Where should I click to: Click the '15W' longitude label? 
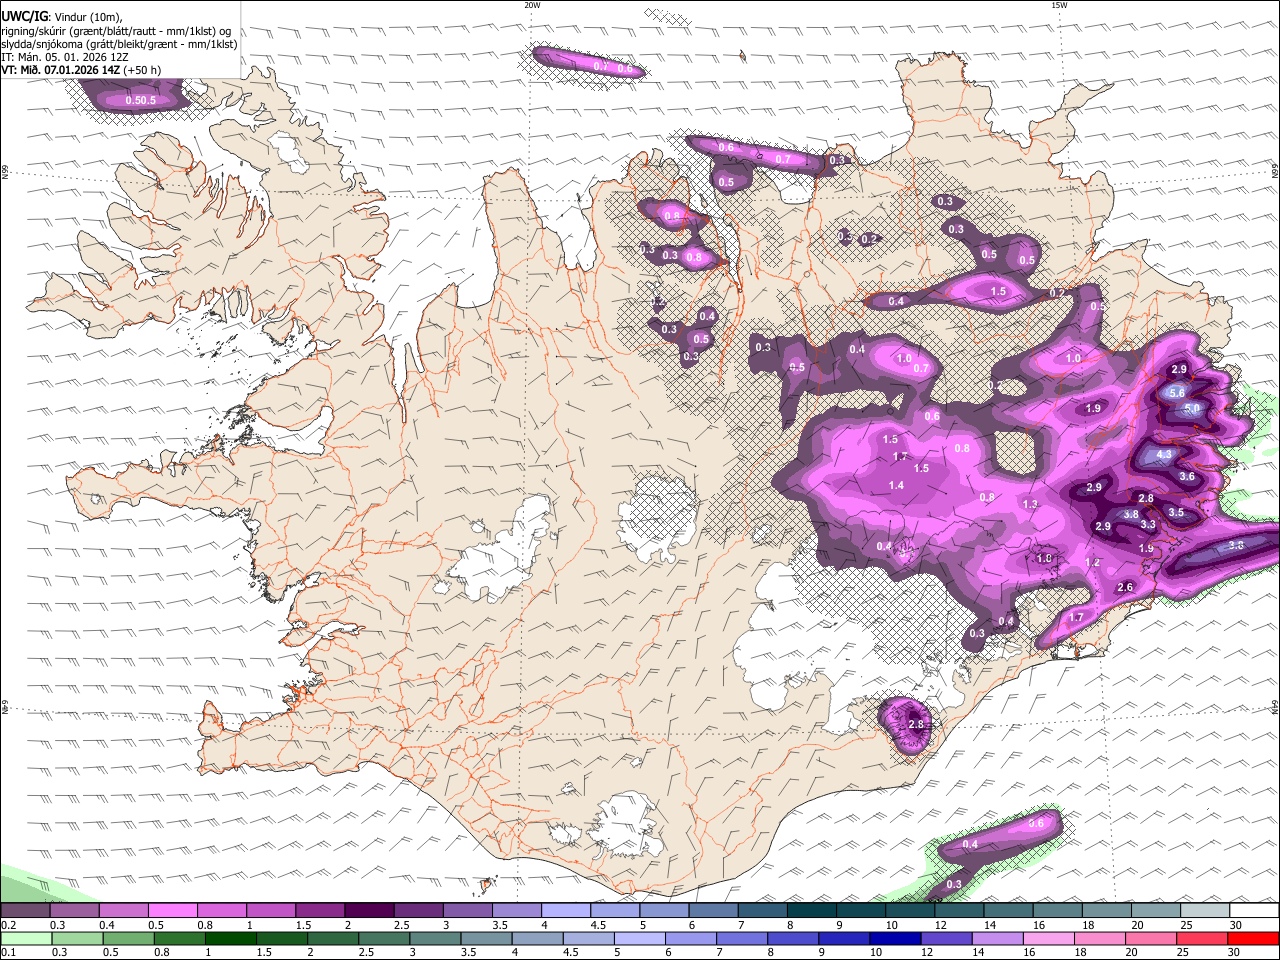coord(1059,5)
